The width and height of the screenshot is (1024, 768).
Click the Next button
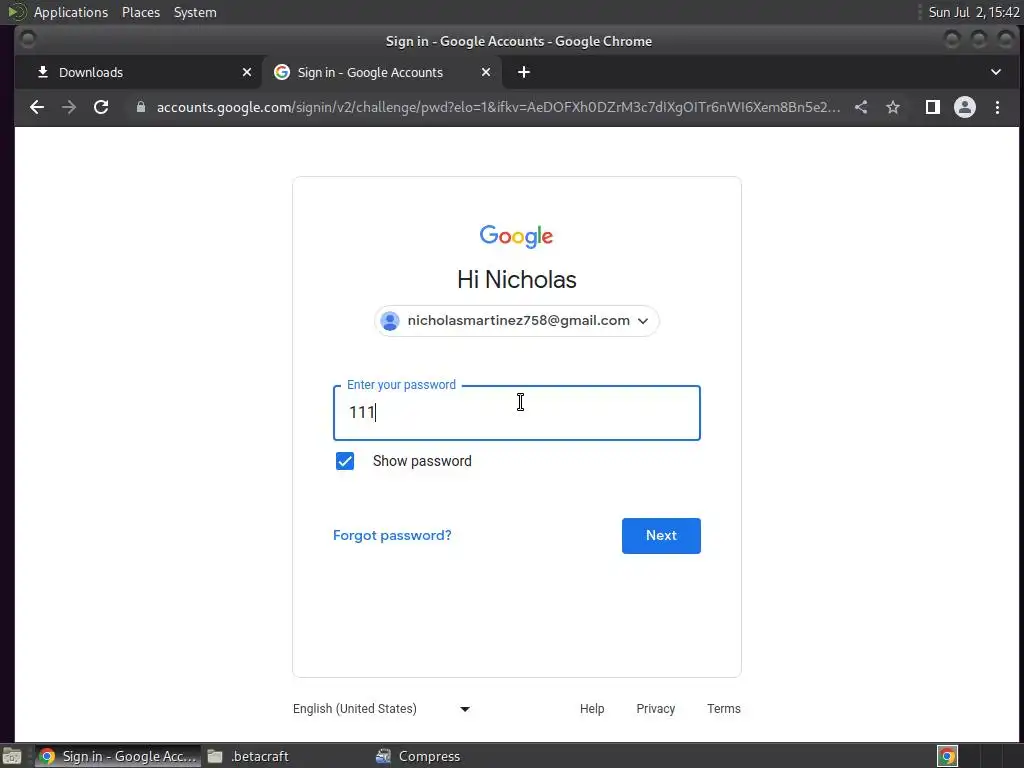click(661, 536)
